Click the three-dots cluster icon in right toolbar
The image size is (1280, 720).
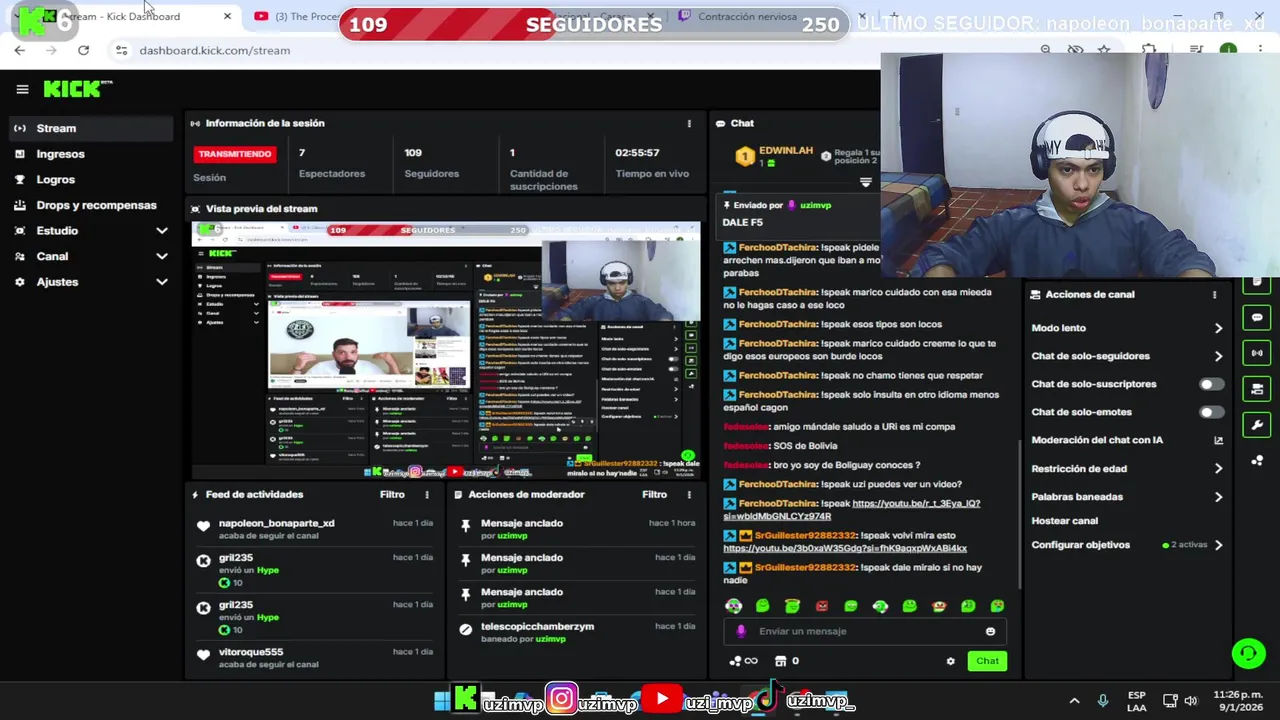[1257, 461]
